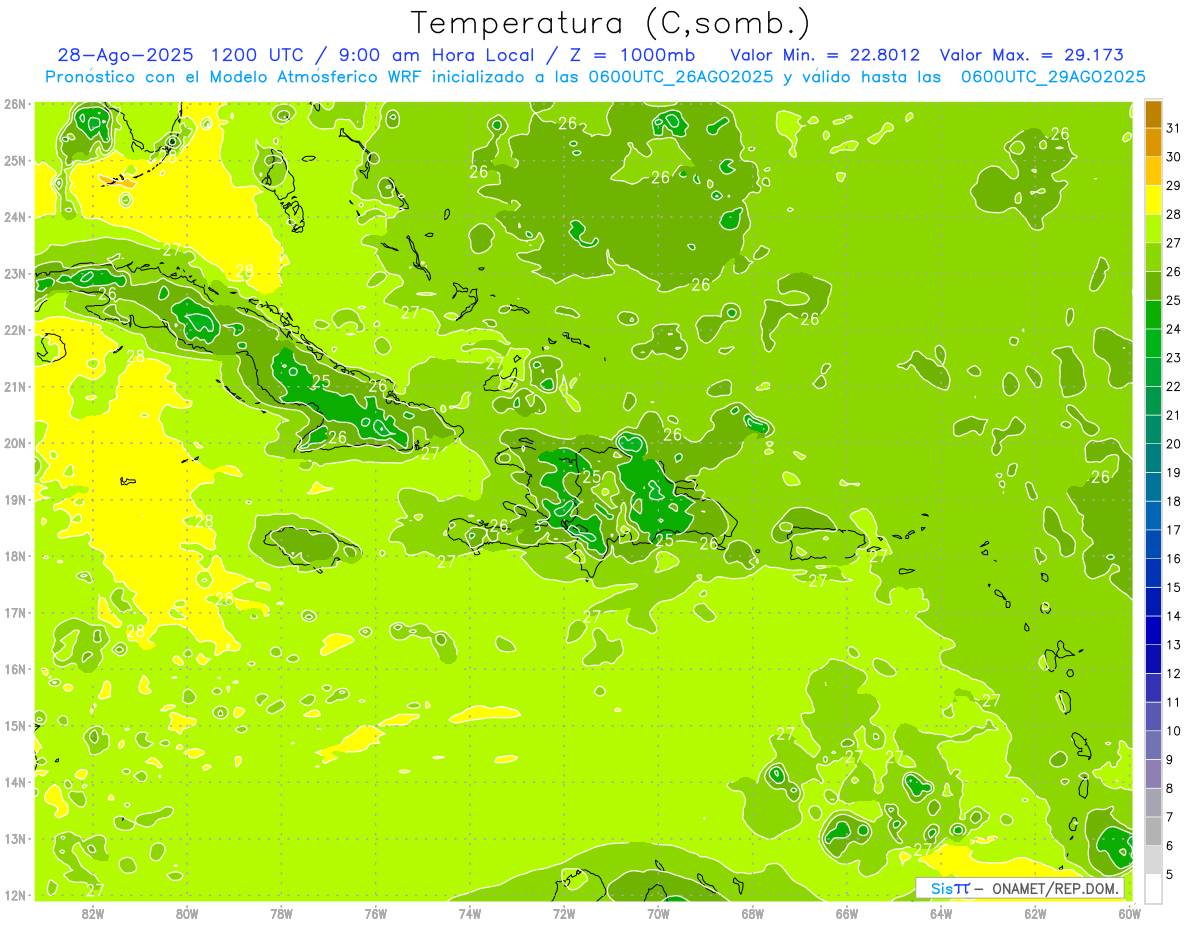Click the 66W longitude axis label
Image resolution: width=1200 pixels, height=927 pixels.
847,912
